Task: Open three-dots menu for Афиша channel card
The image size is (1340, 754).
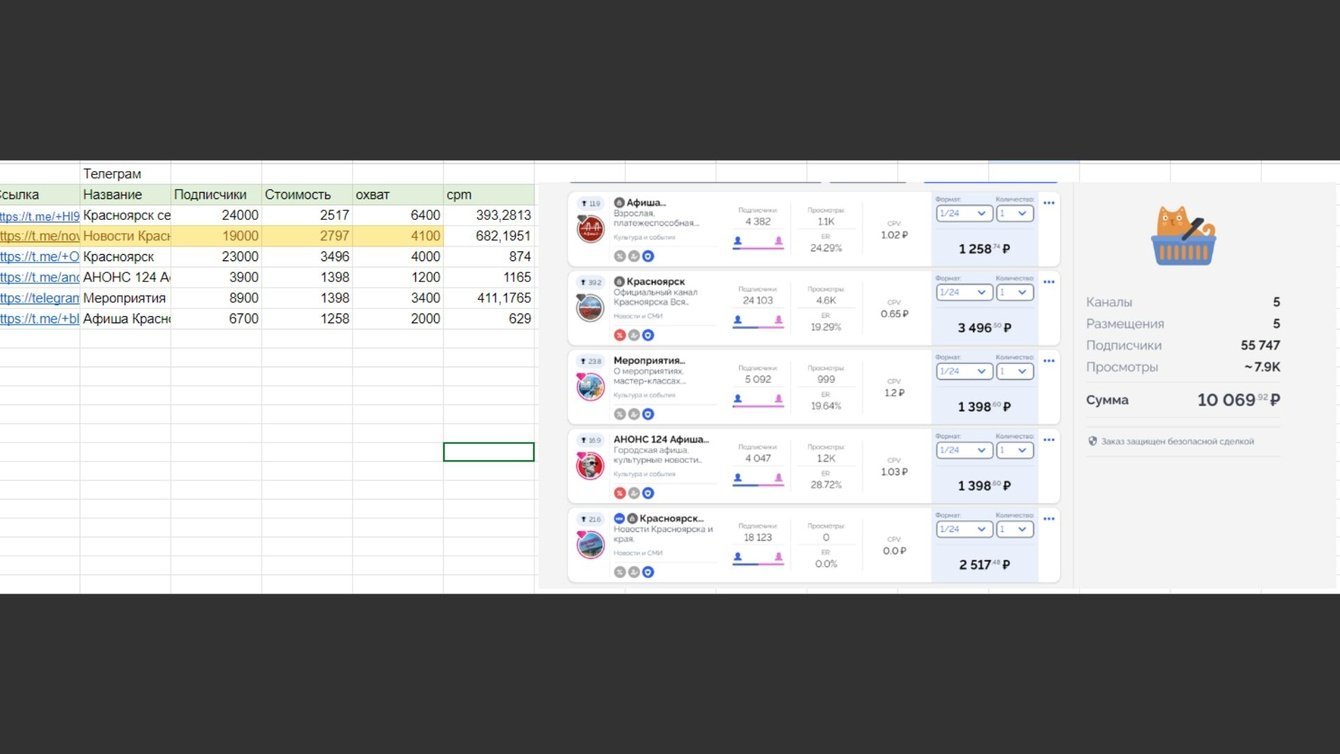Action: pos(1049,203)
